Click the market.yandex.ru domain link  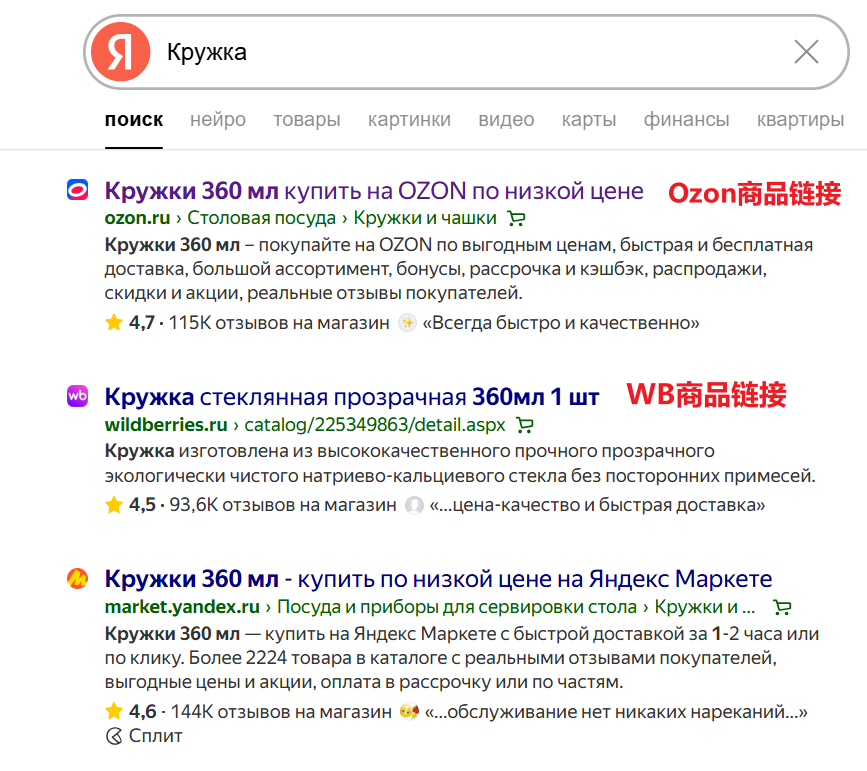(x=182, y=607)
